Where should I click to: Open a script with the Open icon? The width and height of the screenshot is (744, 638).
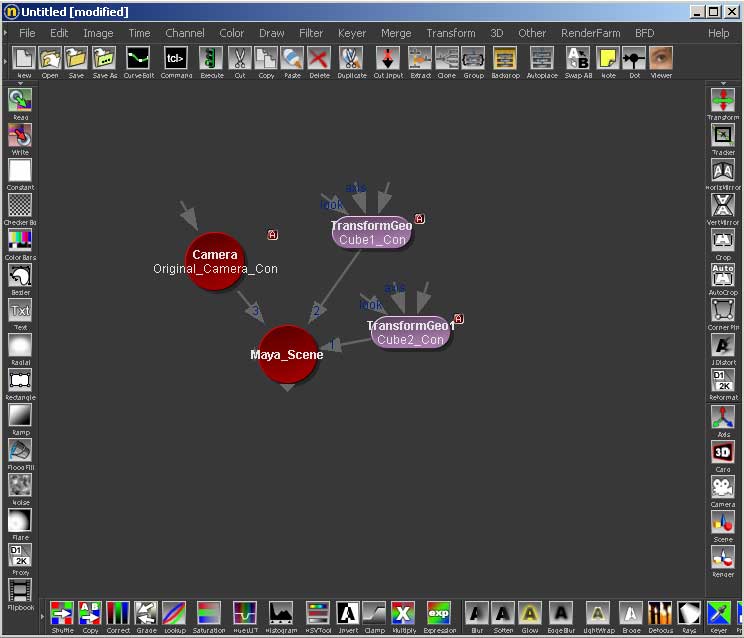pyautogui.click(x=50, y=59)
